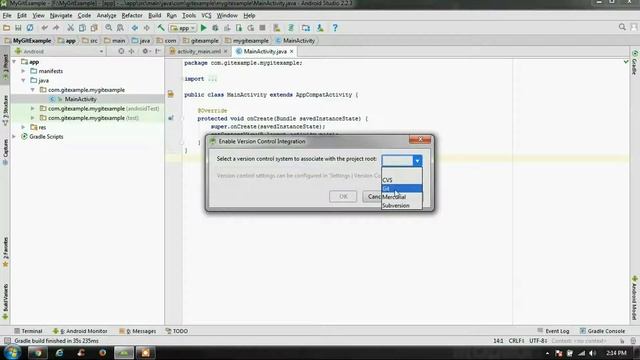This screenshot has width=640, height=360.
Task: Click the Scroll from Source target icon
Action: pos(121,51)
